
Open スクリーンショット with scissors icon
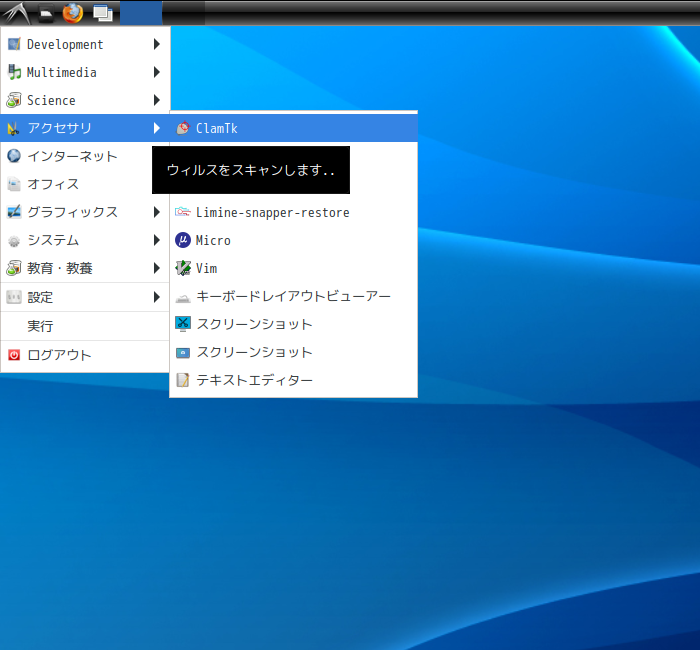coord(294,324)
